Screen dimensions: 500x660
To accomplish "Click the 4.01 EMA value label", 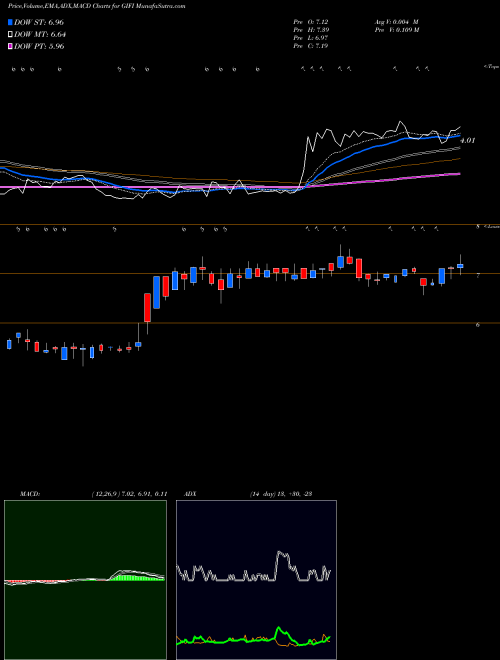I will point(468,141).
